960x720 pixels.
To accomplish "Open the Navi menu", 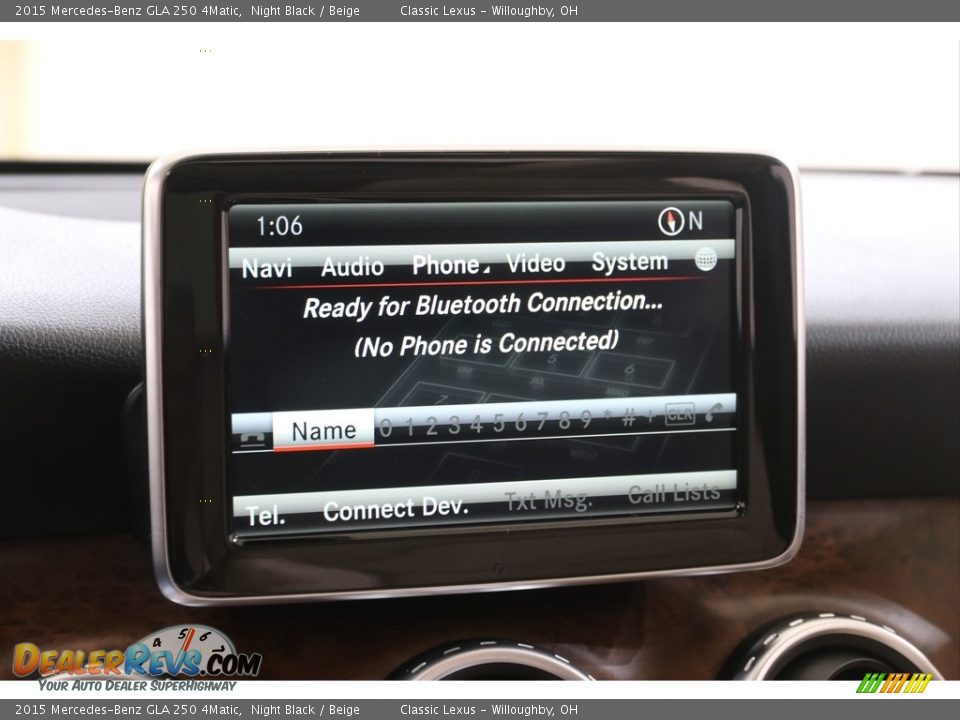I will [x=266, y=268].
